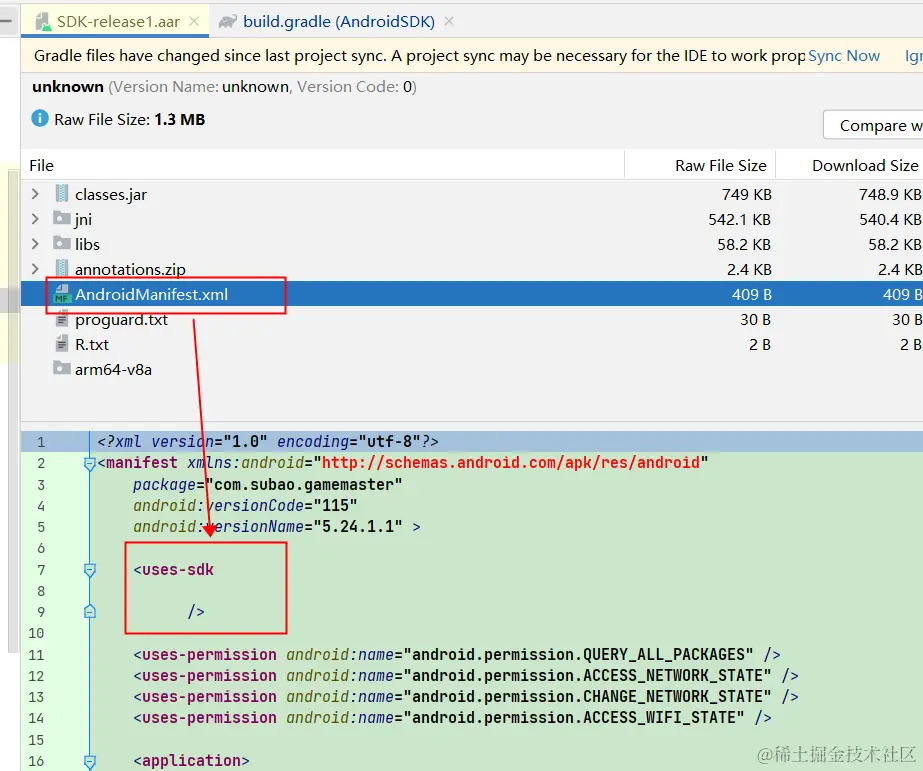Image resolution: width=923 pixels, height=771 pixels.
Task: Click the jni folder icon
Action: pos(61,218)
